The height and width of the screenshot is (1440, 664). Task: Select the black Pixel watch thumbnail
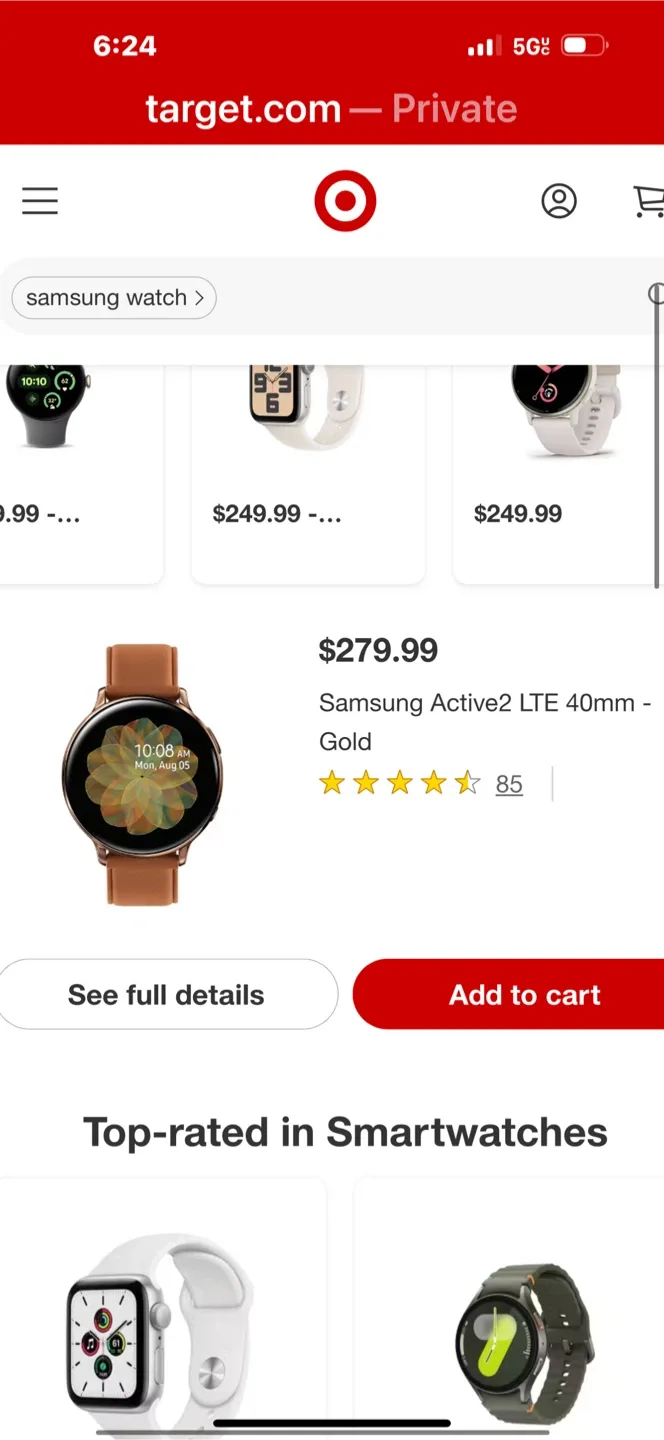click(45, 400)
